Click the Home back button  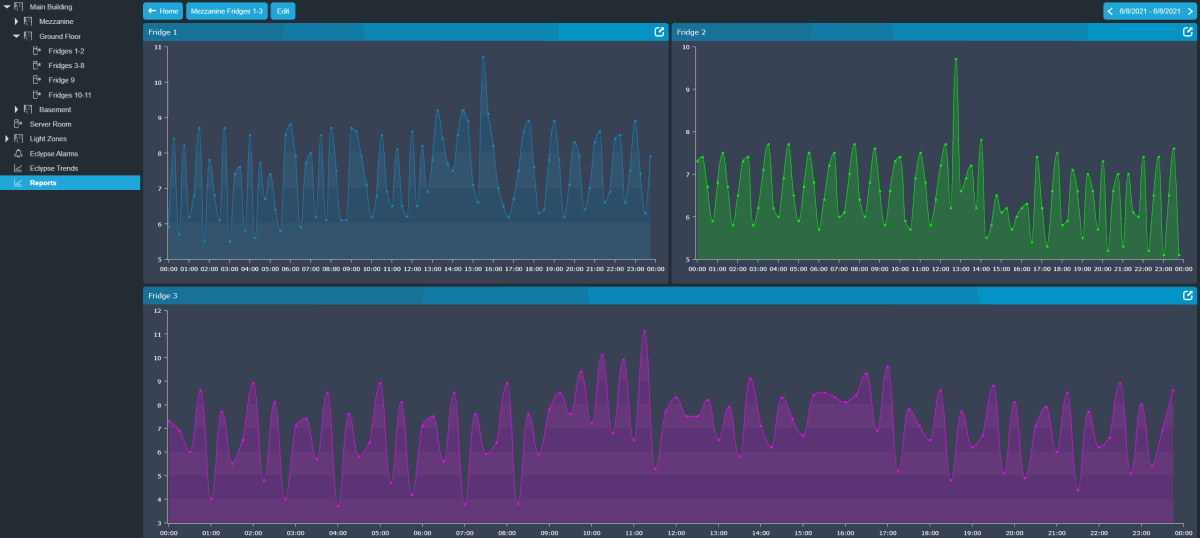163,11
